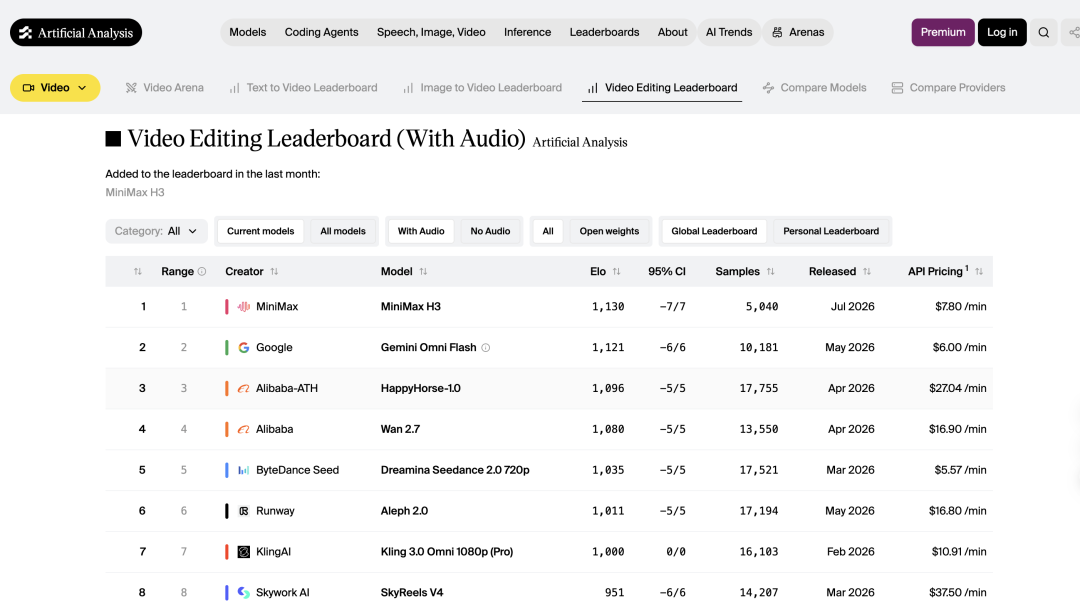Click the Artificial Analysis logo
Image resolution: width=1080 pixels, height=609 pixels.
click(x=76, y=32)
